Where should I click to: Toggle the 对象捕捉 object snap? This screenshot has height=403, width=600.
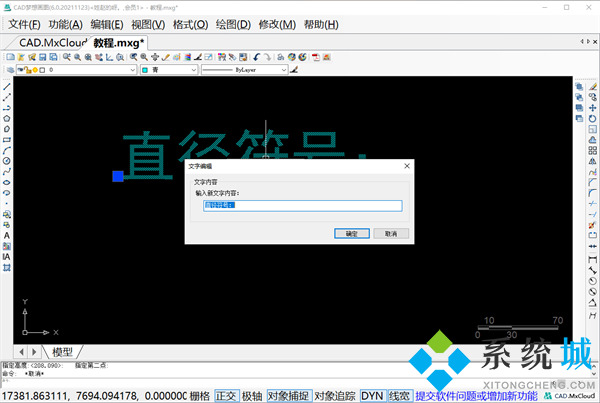(x=290, y=396)
